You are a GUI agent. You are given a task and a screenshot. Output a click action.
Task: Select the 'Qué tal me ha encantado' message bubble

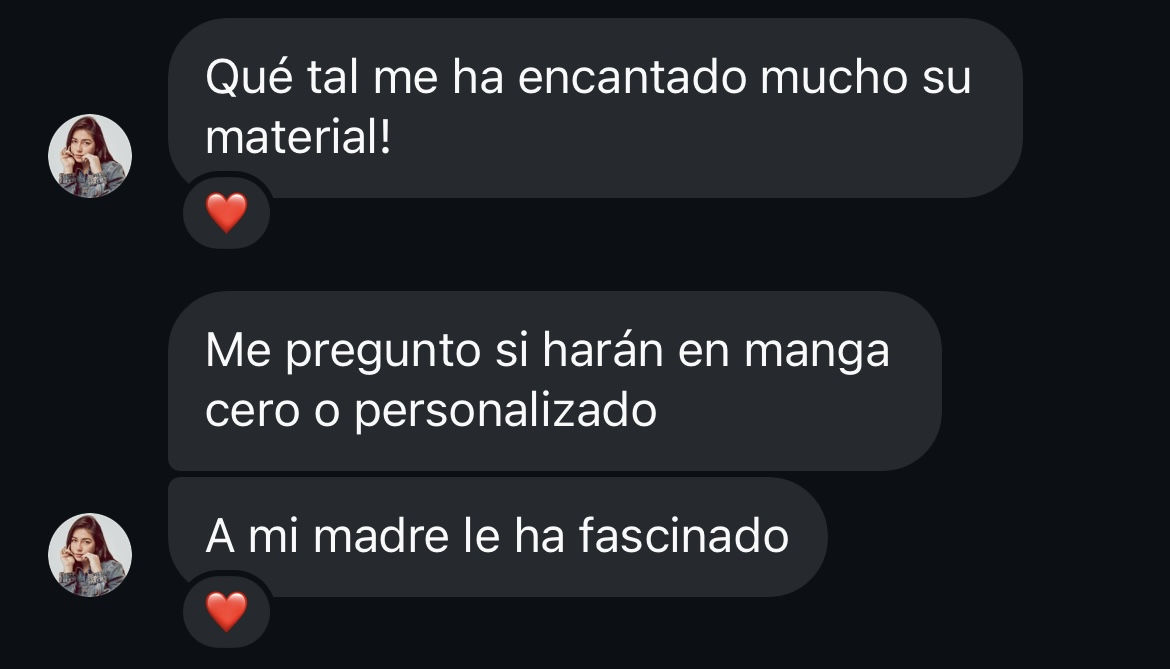[x=595, y=108]
